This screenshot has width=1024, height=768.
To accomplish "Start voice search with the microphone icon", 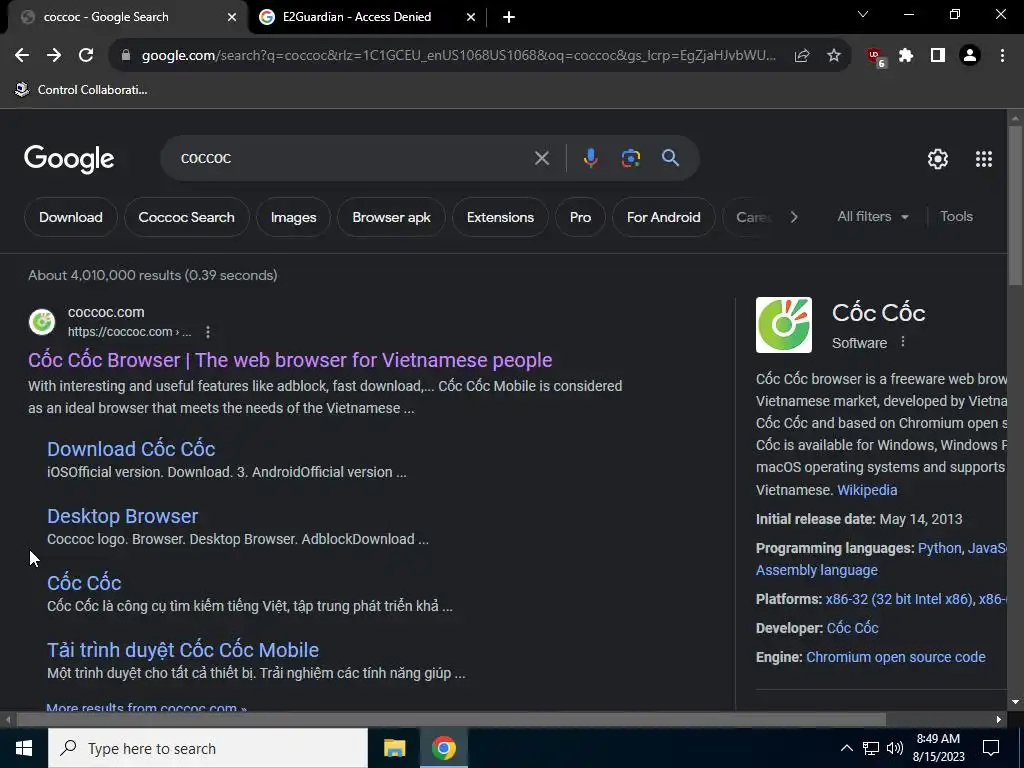I will 590,158.
